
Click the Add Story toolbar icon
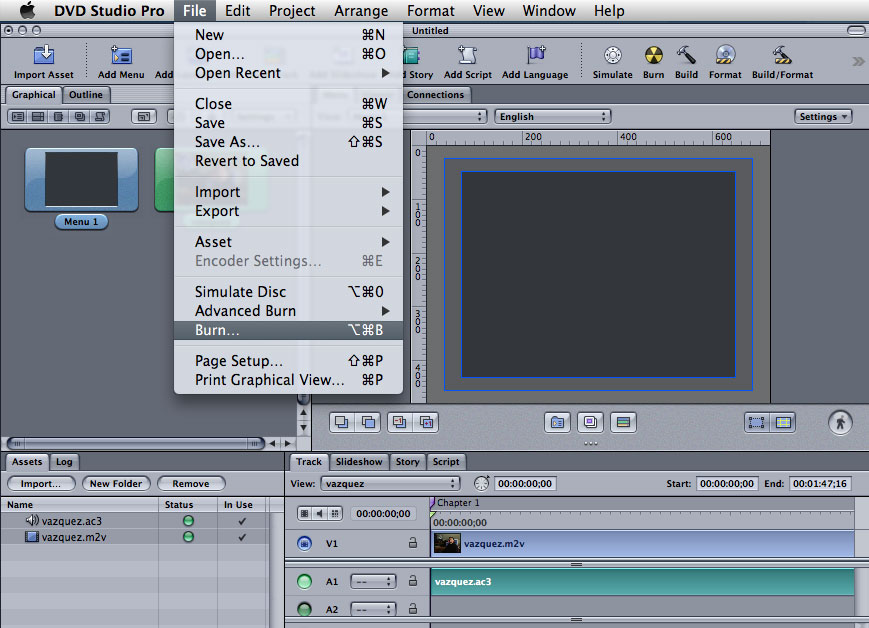(413, 55)
